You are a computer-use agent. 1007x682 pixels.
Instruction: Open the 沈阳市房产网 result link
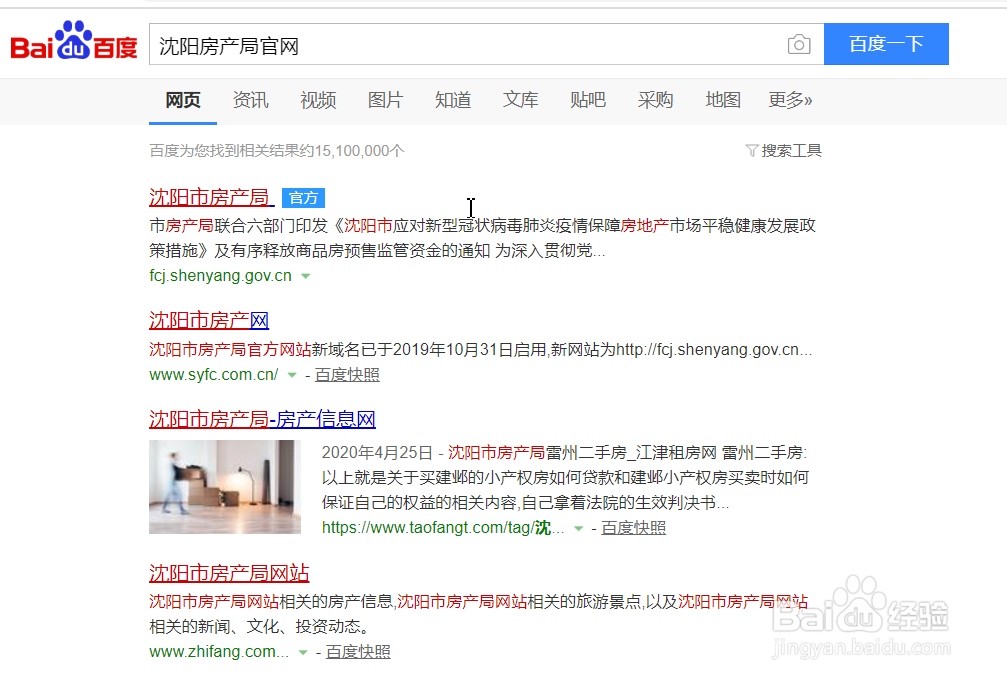point(209,320)
